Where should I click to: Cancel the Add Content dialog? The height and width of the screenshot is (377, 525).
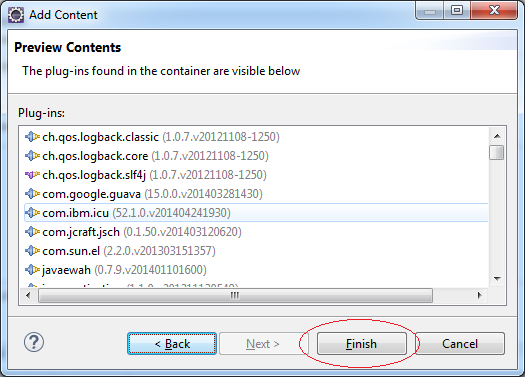(460, 344)
